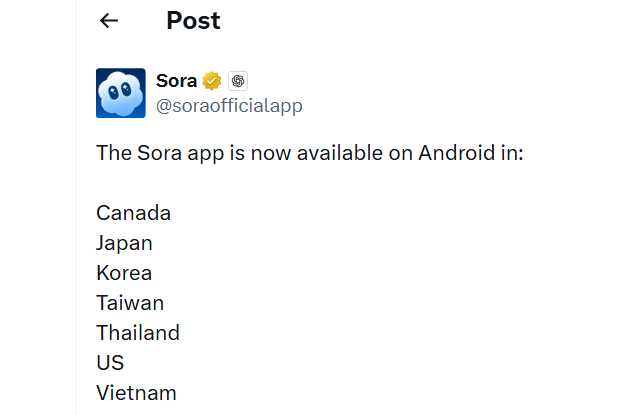Visit the @soraofficialapp handle
The height and width of the screenshot is (415, 637).
(x=229, y=105)
